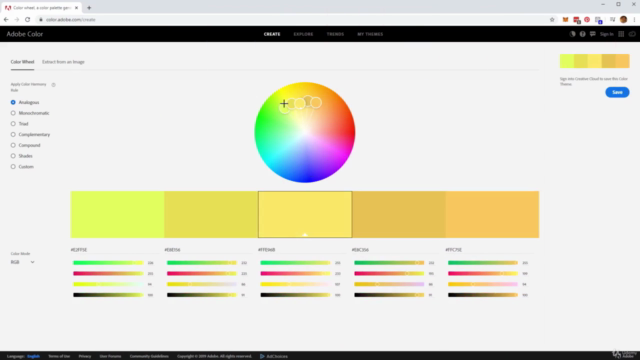Adjust the blue slider under #FFC75E
This screenshot has width=640, height=360.
click(x=483, y=284)
